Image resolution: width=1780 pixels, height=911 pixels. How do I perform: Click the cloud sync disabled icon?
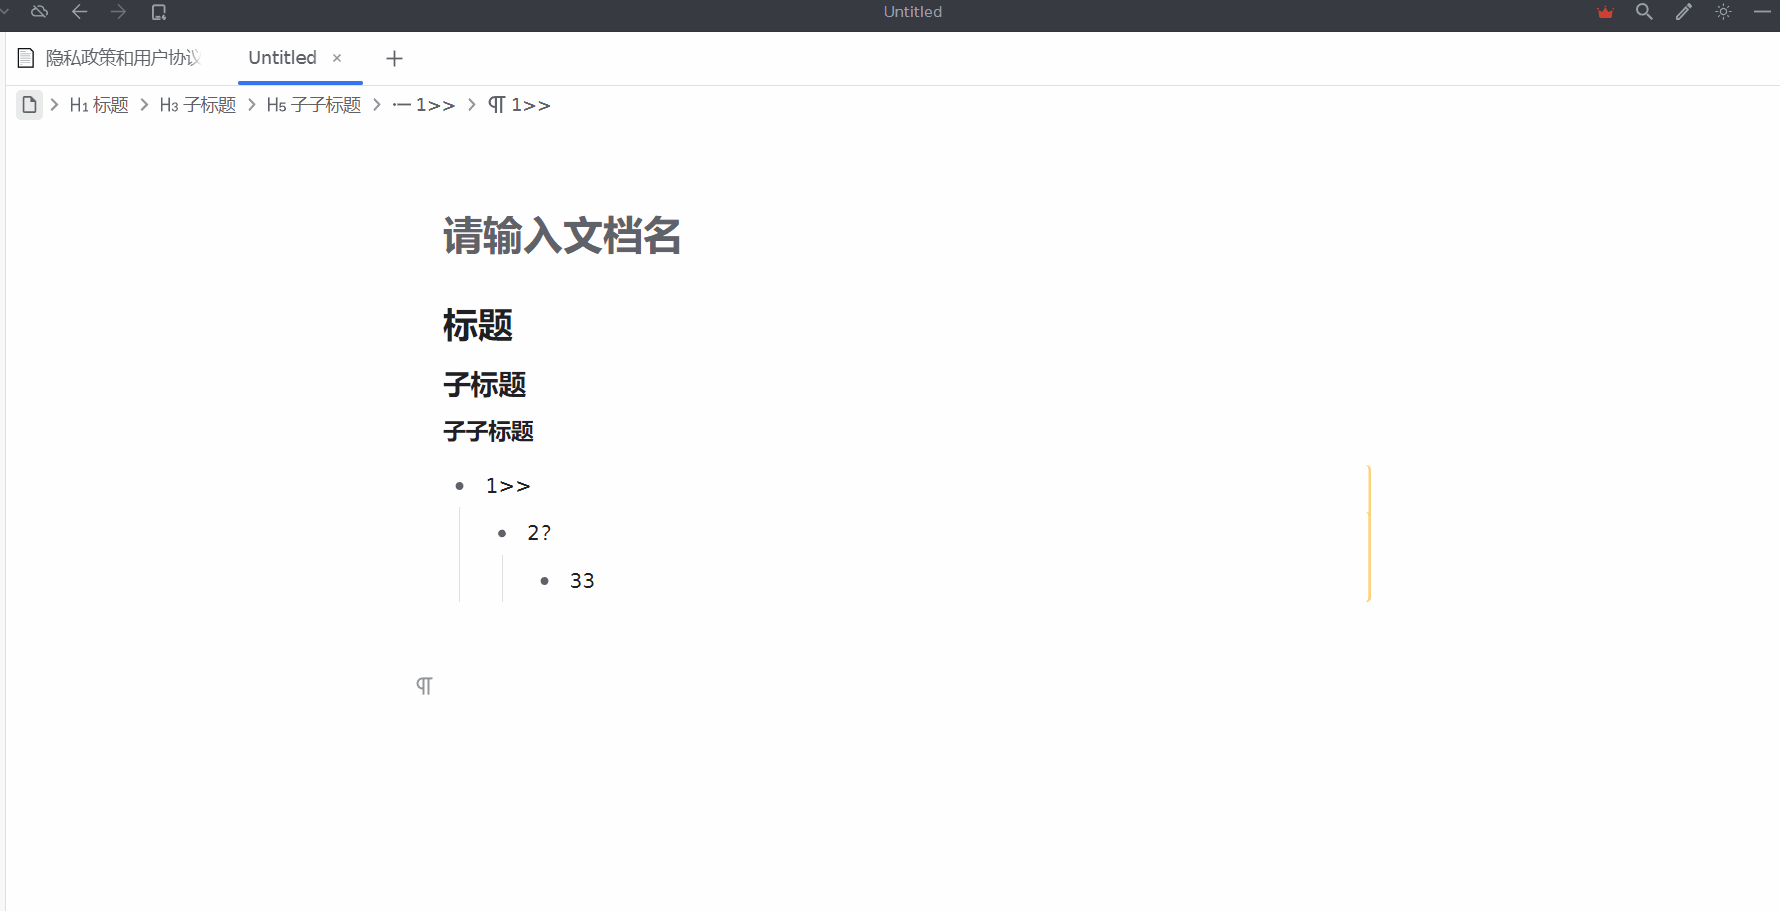point(40,12)
